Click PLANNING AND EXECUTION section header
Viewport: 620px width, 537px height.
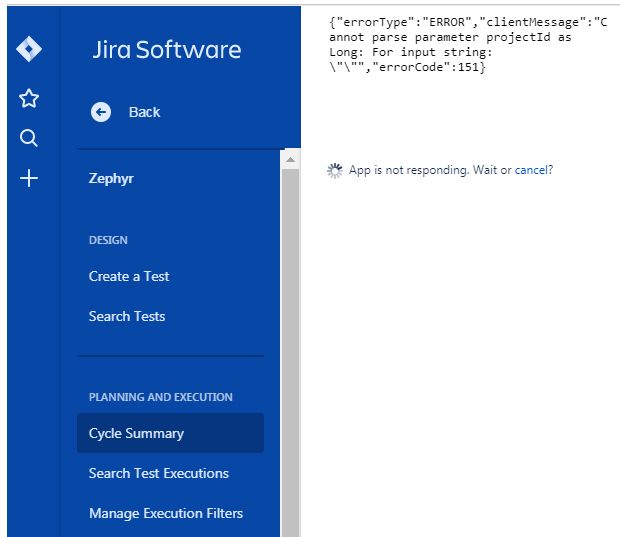pyautogui.click(x=161, y=397)
